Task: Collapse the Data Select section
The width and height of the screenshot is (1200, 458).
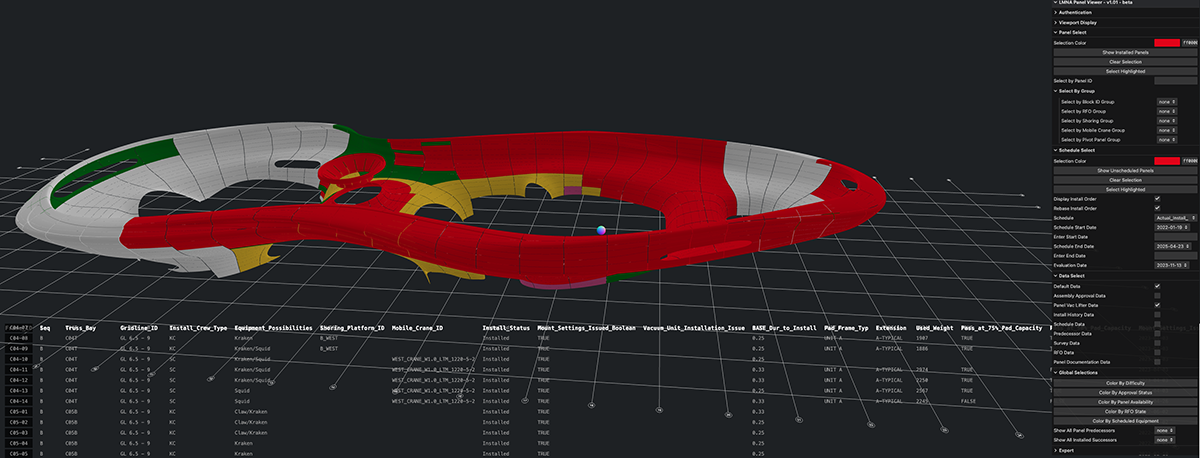Action: [x=1125, y=275]
